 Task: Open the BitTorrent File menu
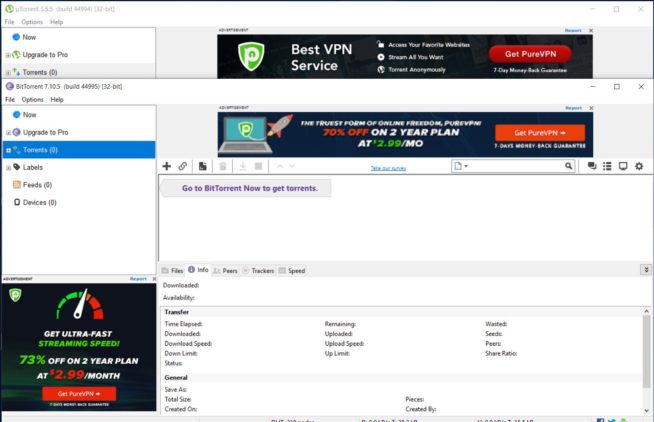click(10, 99)
